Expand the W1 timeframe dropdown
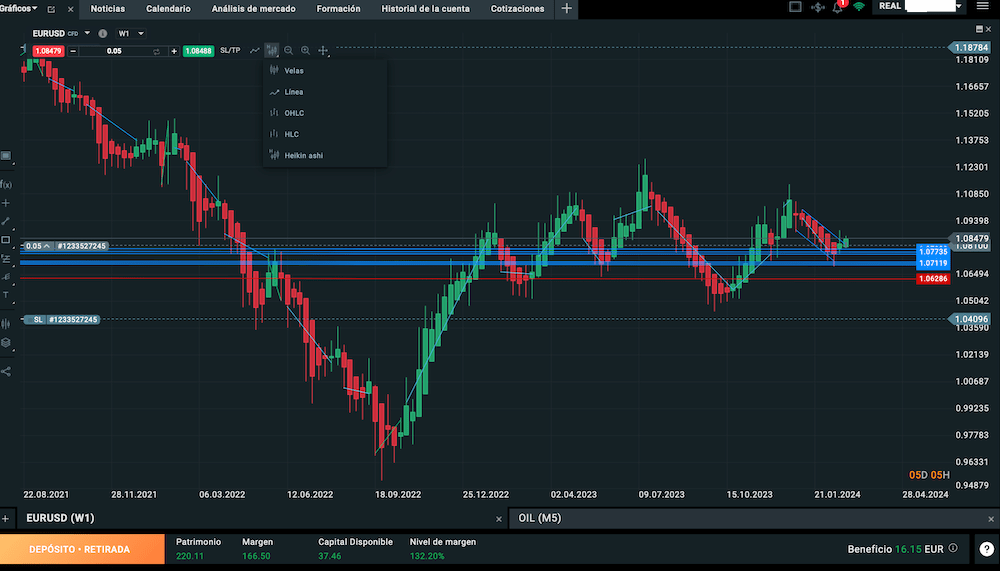1000x571 pixels. point(131,32)
